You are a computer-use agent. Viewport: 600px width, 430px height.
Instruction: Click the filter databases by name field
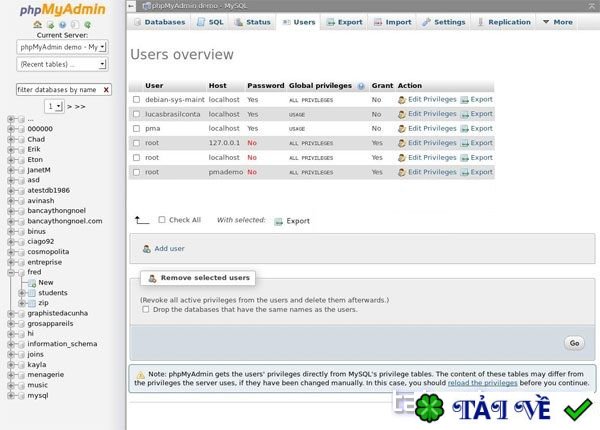coord(59,90)
